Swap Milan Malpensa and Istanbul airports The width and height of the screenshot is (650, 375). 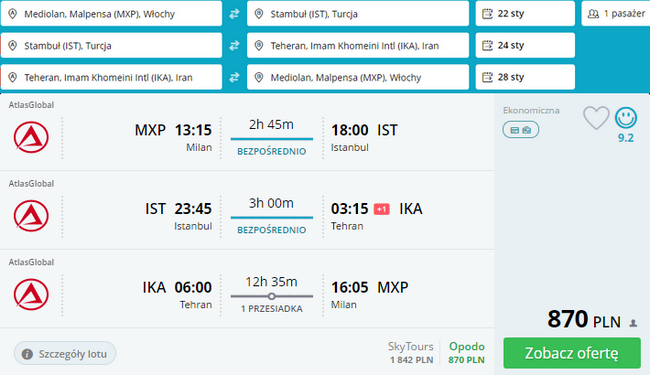coord(234,14)
